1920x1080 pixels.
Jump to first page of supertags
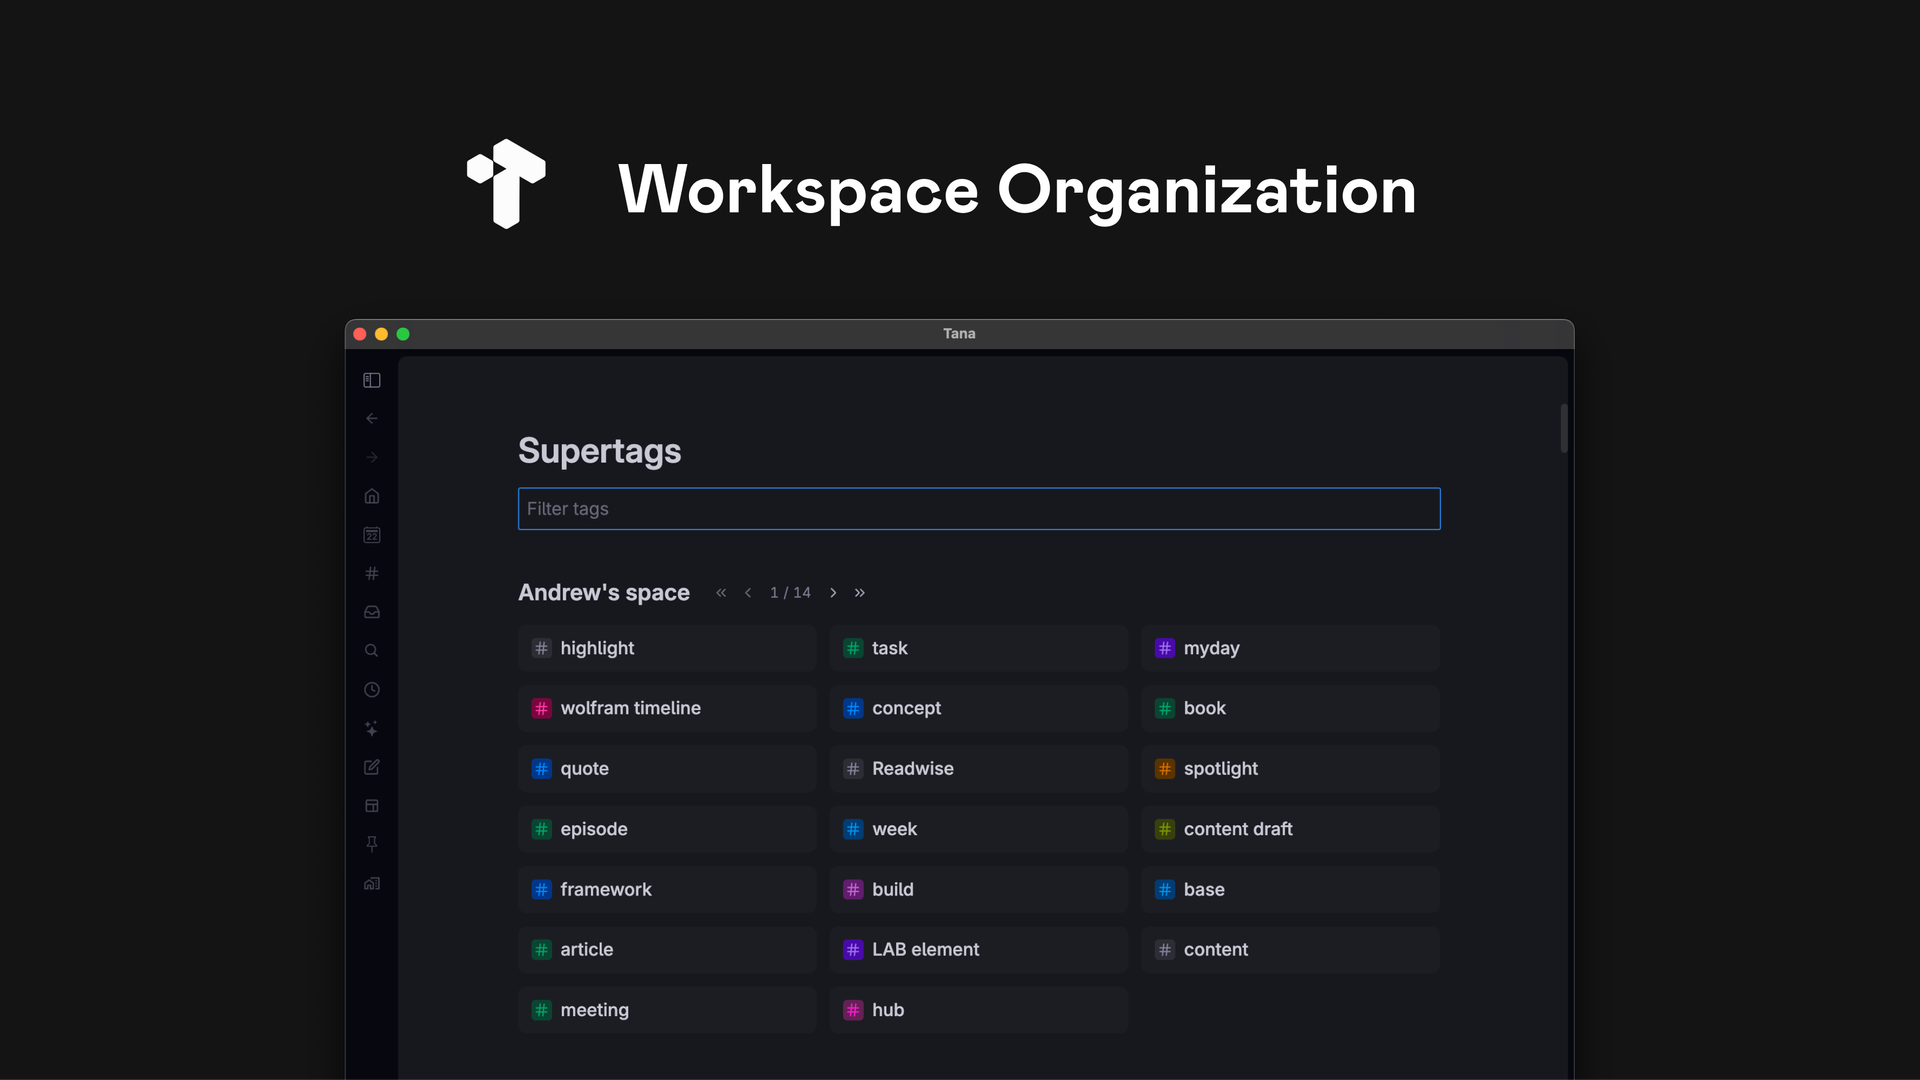721,593
